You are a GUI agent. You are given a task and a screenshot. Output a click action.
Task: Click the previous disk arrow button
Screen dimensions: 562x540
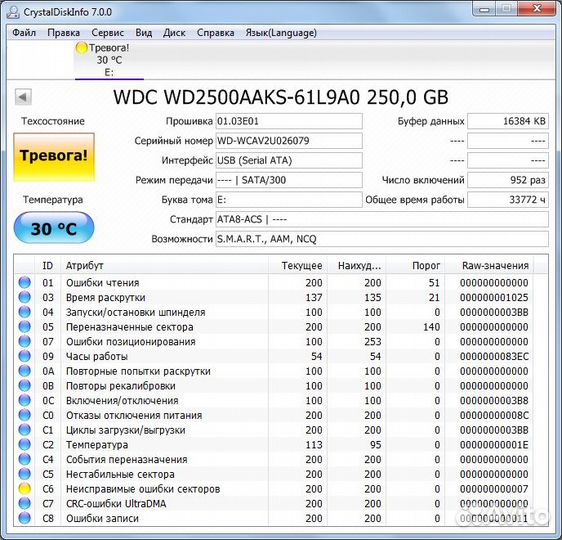click(23, 97)
